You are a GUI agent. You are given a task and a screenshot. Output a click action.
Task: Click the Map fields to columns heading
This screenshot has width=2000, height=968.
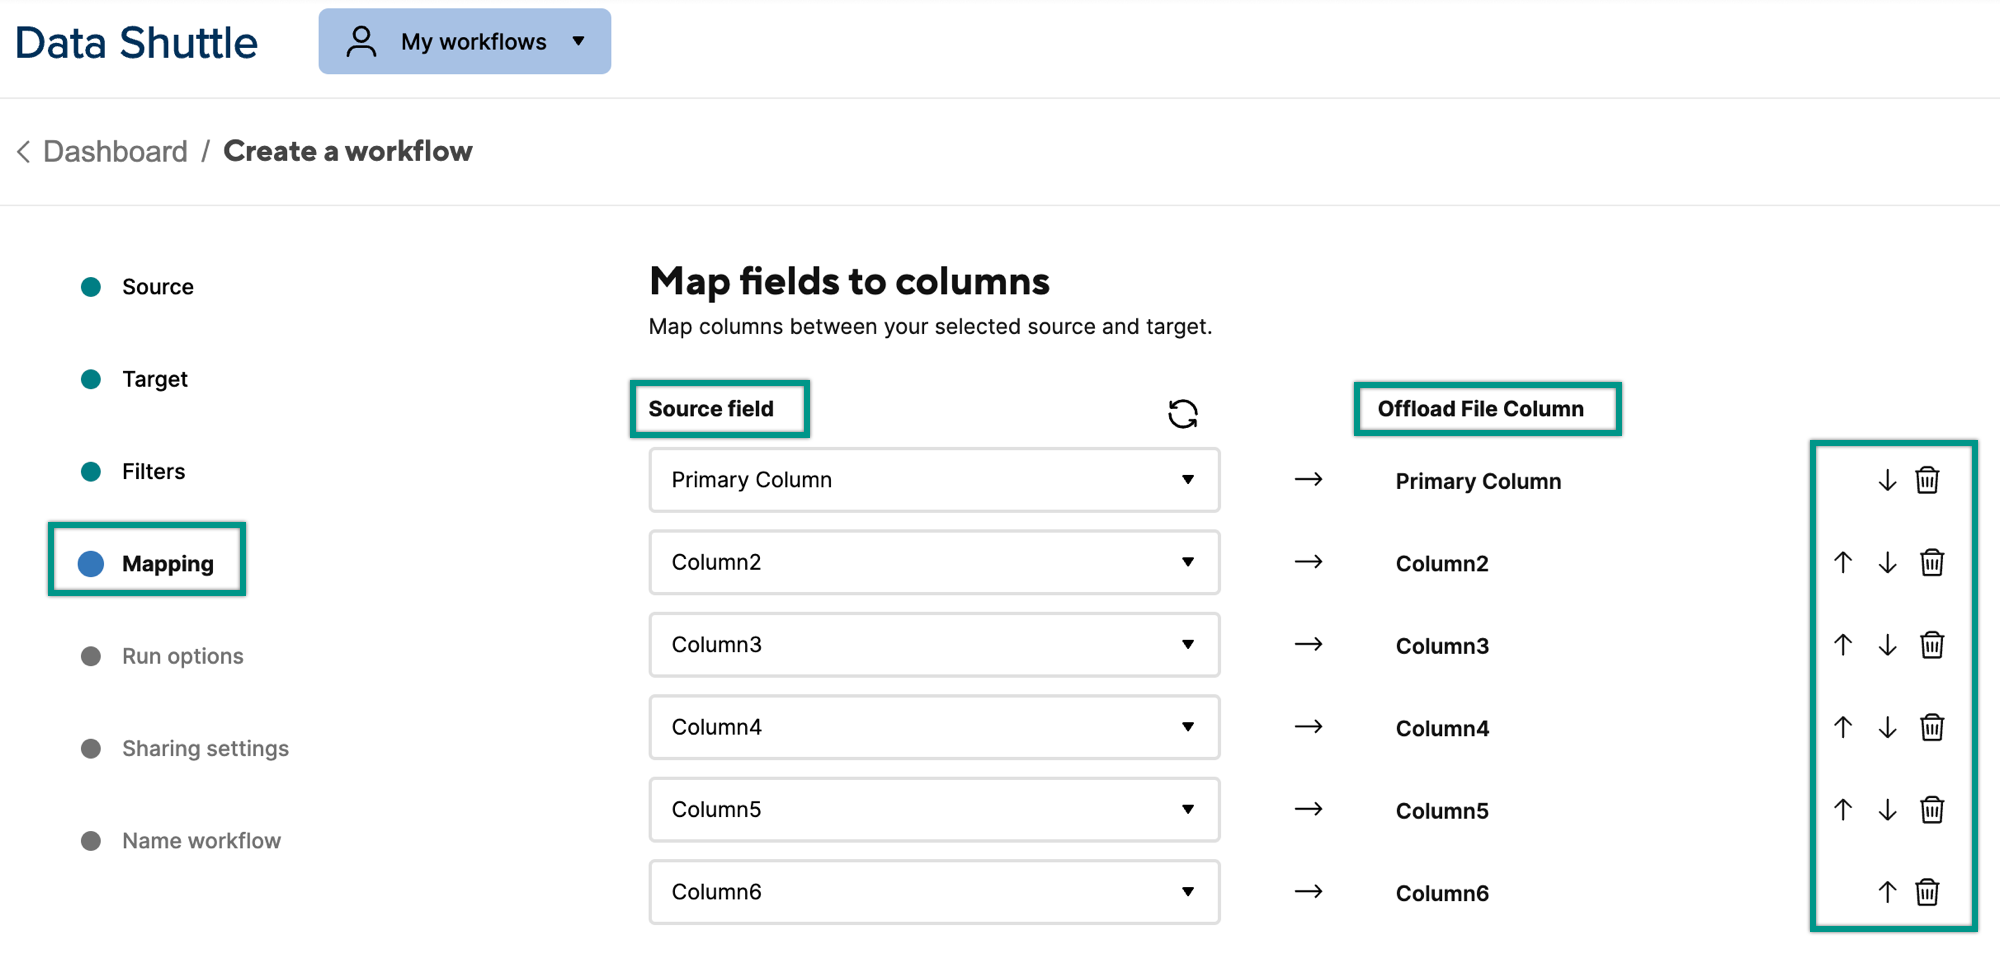point(849,281)
